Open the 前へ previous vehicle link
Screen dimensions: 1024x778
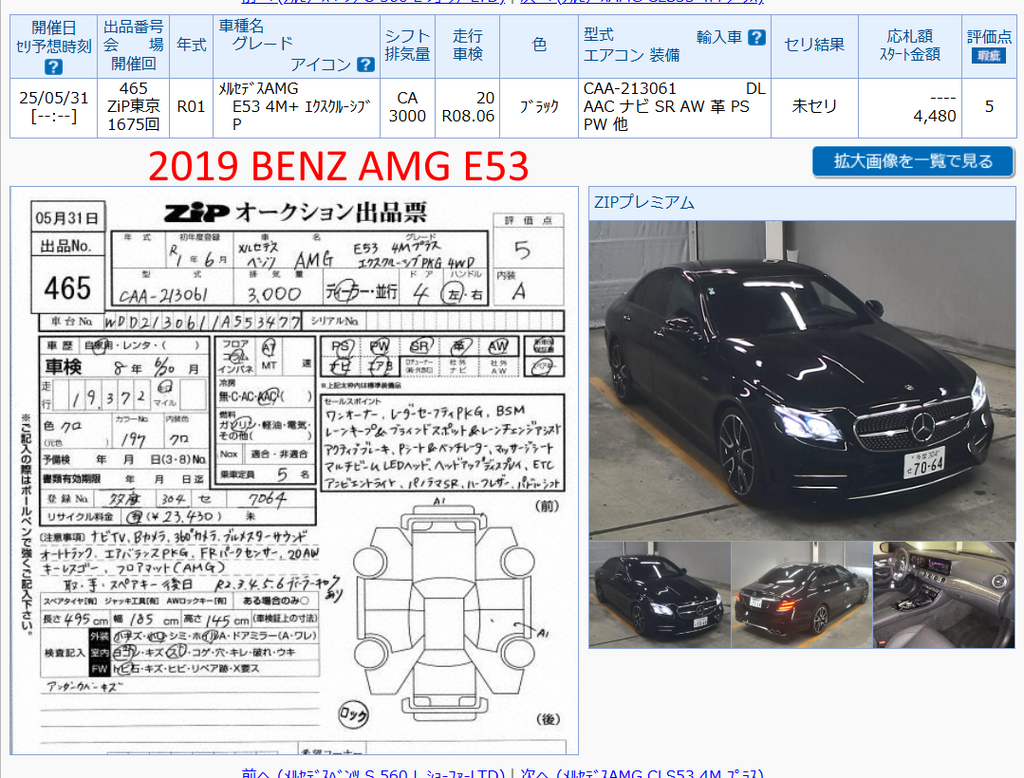pos(373,773)
